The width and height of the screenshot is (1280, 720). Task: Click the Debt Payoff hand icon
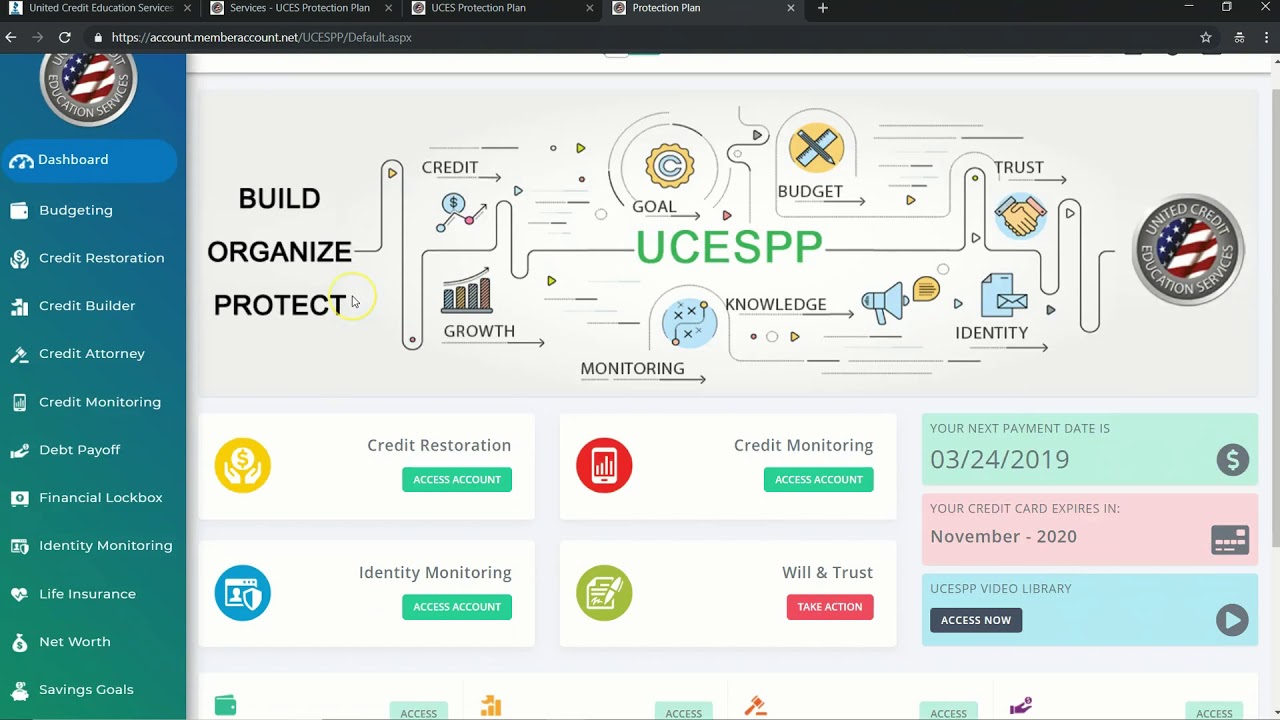click(x=19, y=451)
